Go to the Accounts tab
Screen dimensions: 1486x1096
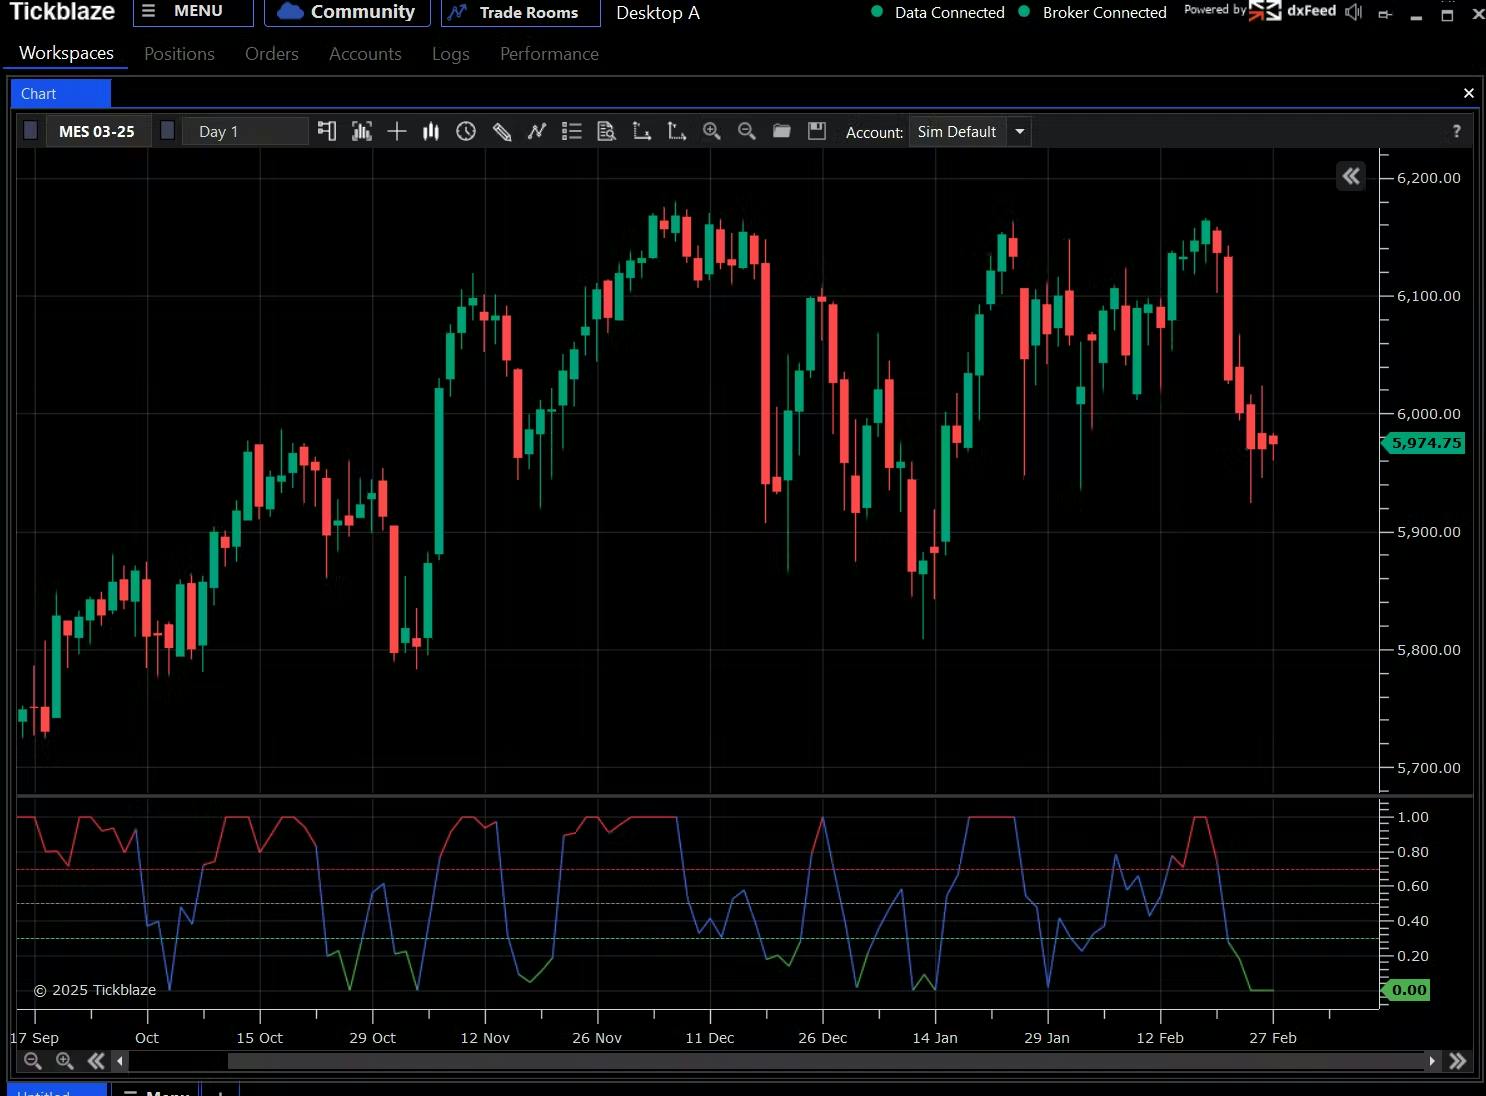(x=365, y=54)
